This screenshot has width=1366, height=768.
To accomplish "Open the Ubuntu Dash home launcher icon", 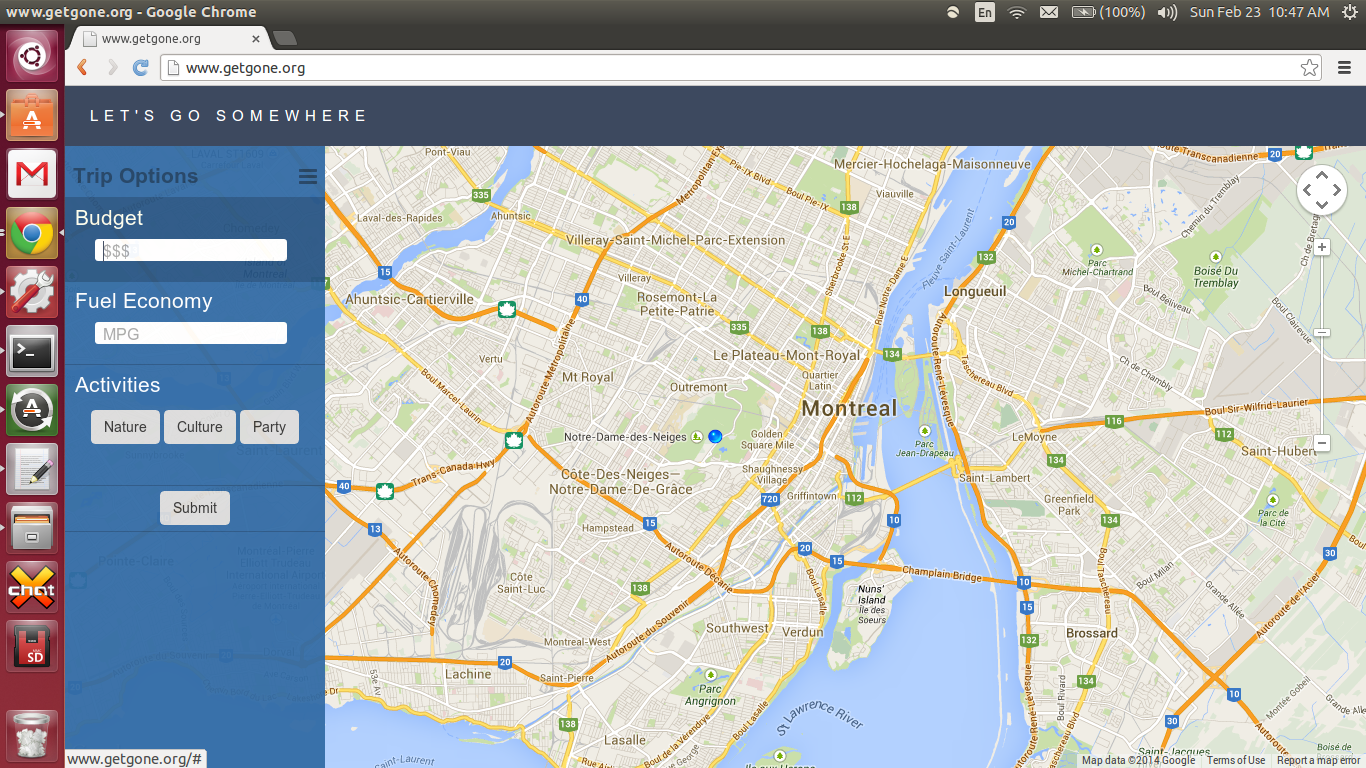I will click(32, 56).
